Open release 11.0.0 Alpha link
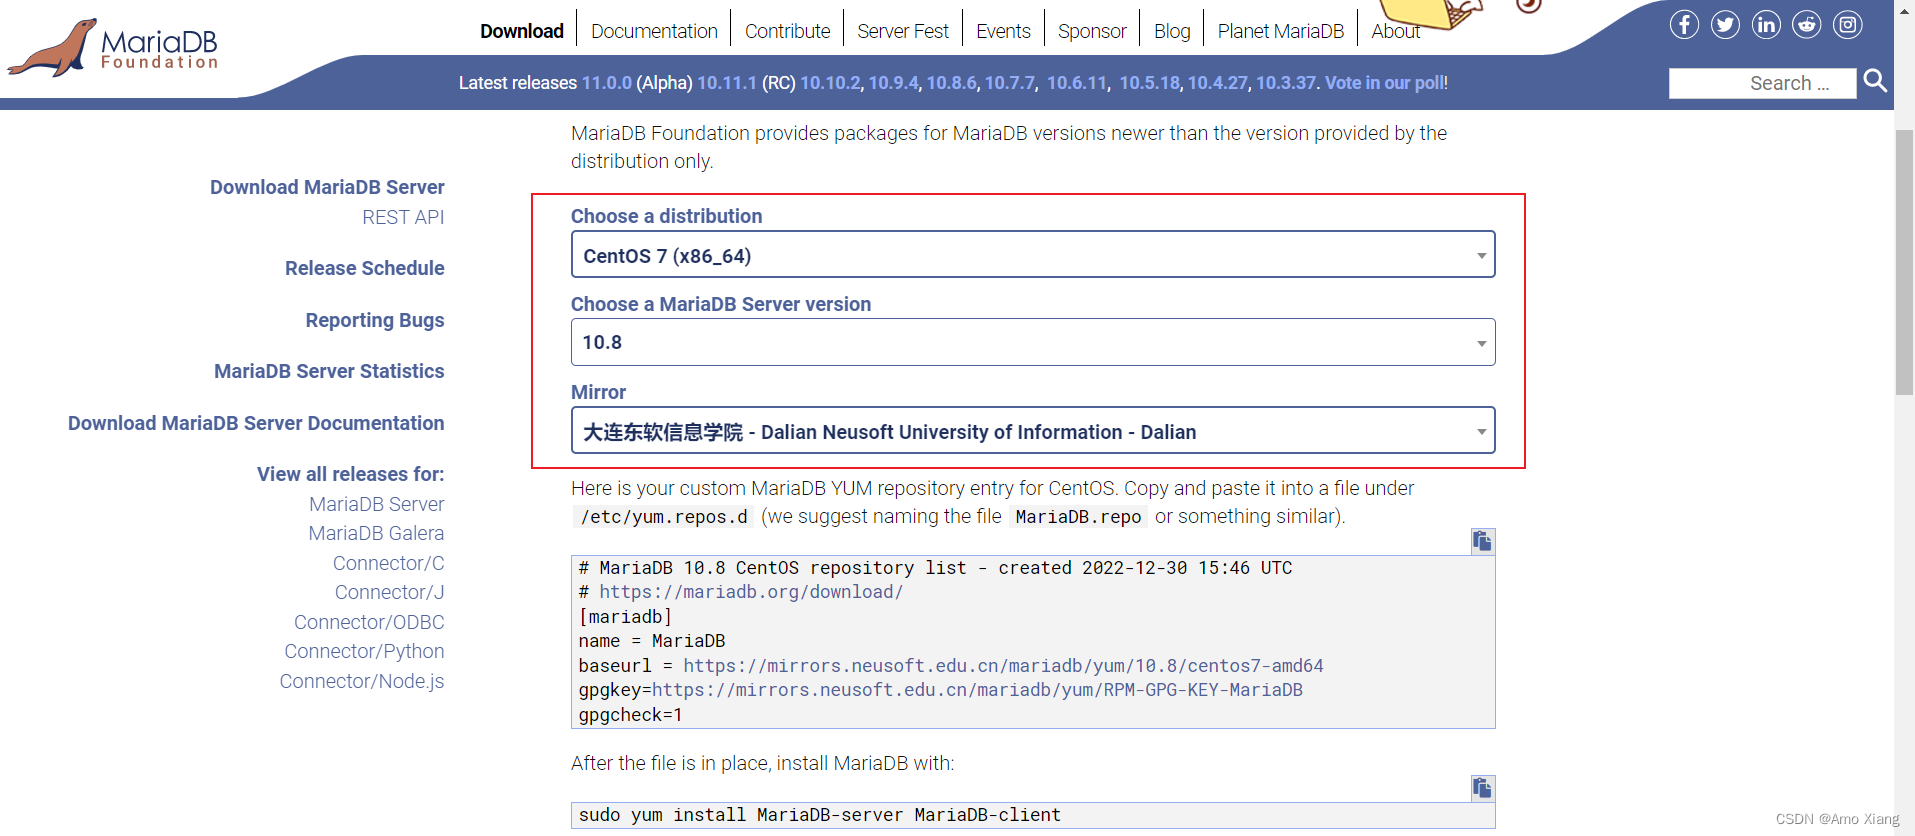 click(607, 83)
